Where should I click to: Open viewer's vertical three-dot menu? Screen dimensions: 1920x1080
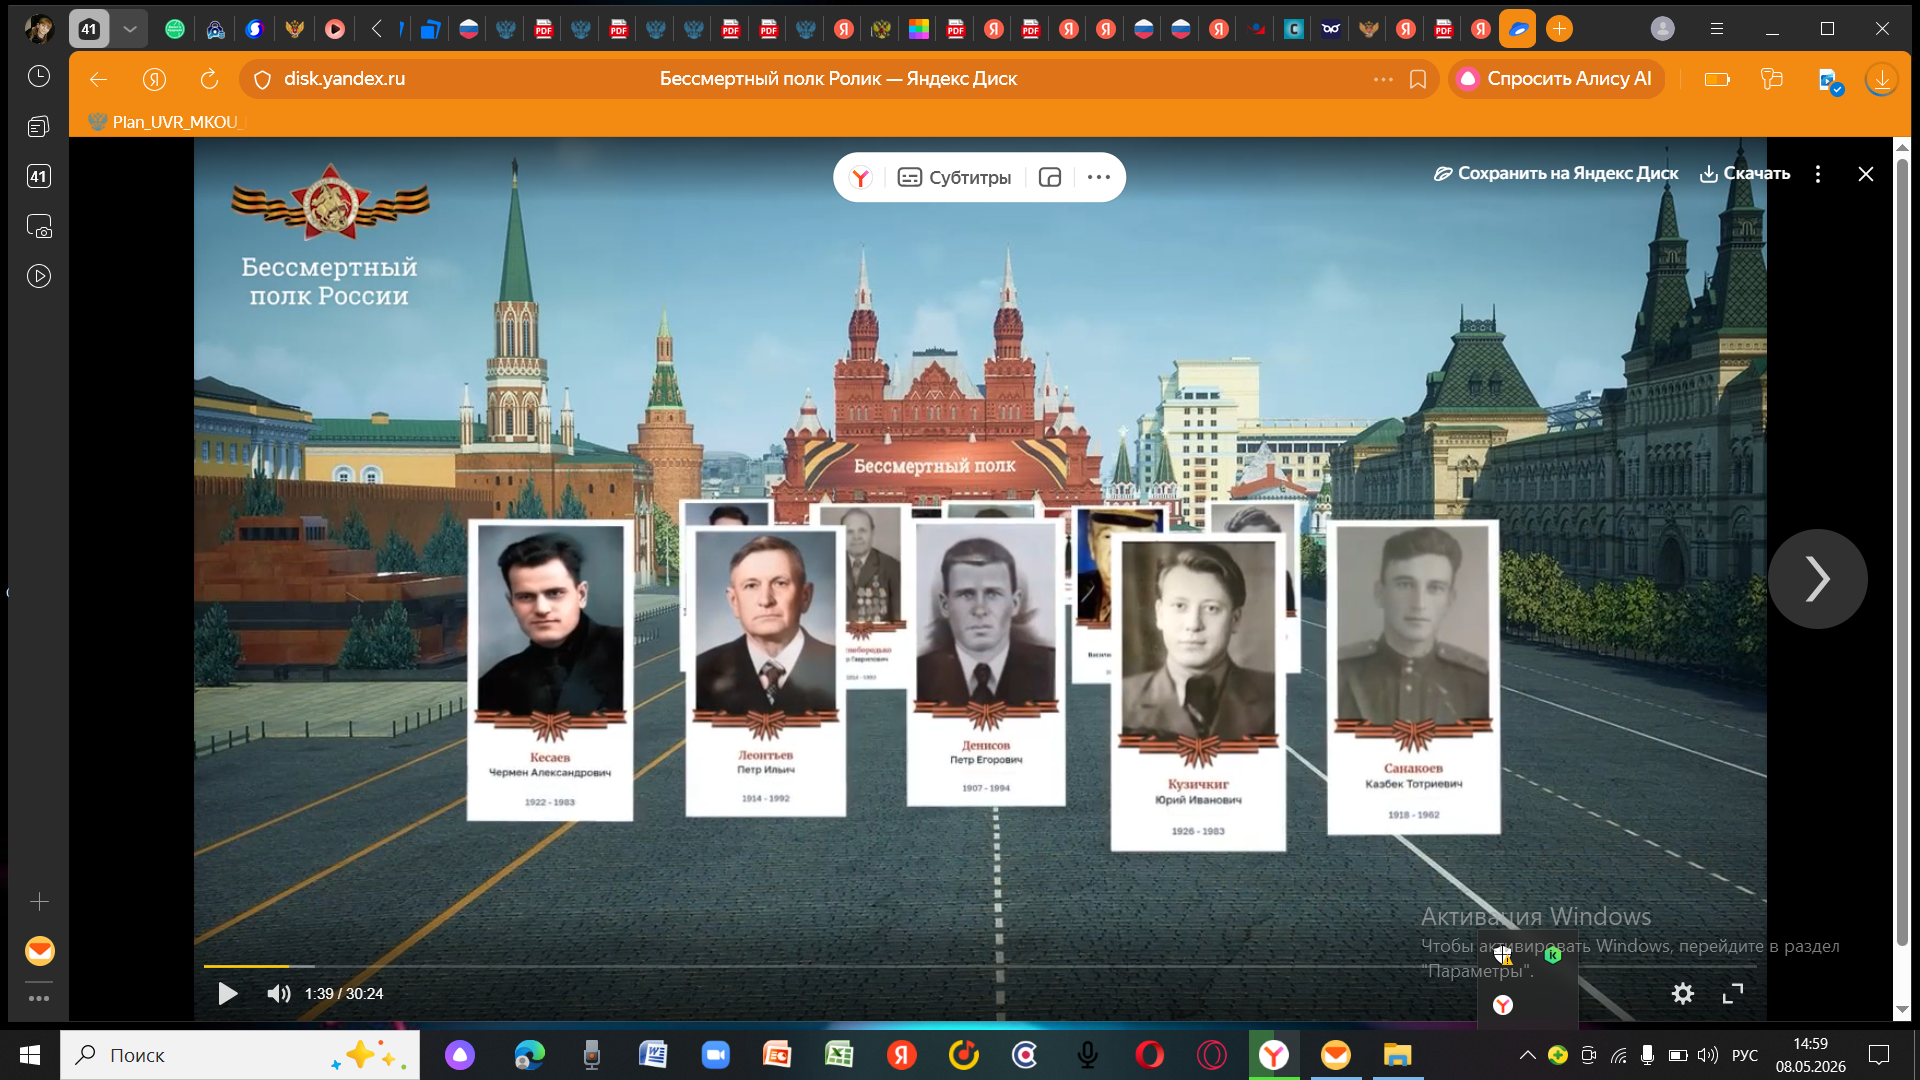pyautogui.click(x=1818, y=174)
